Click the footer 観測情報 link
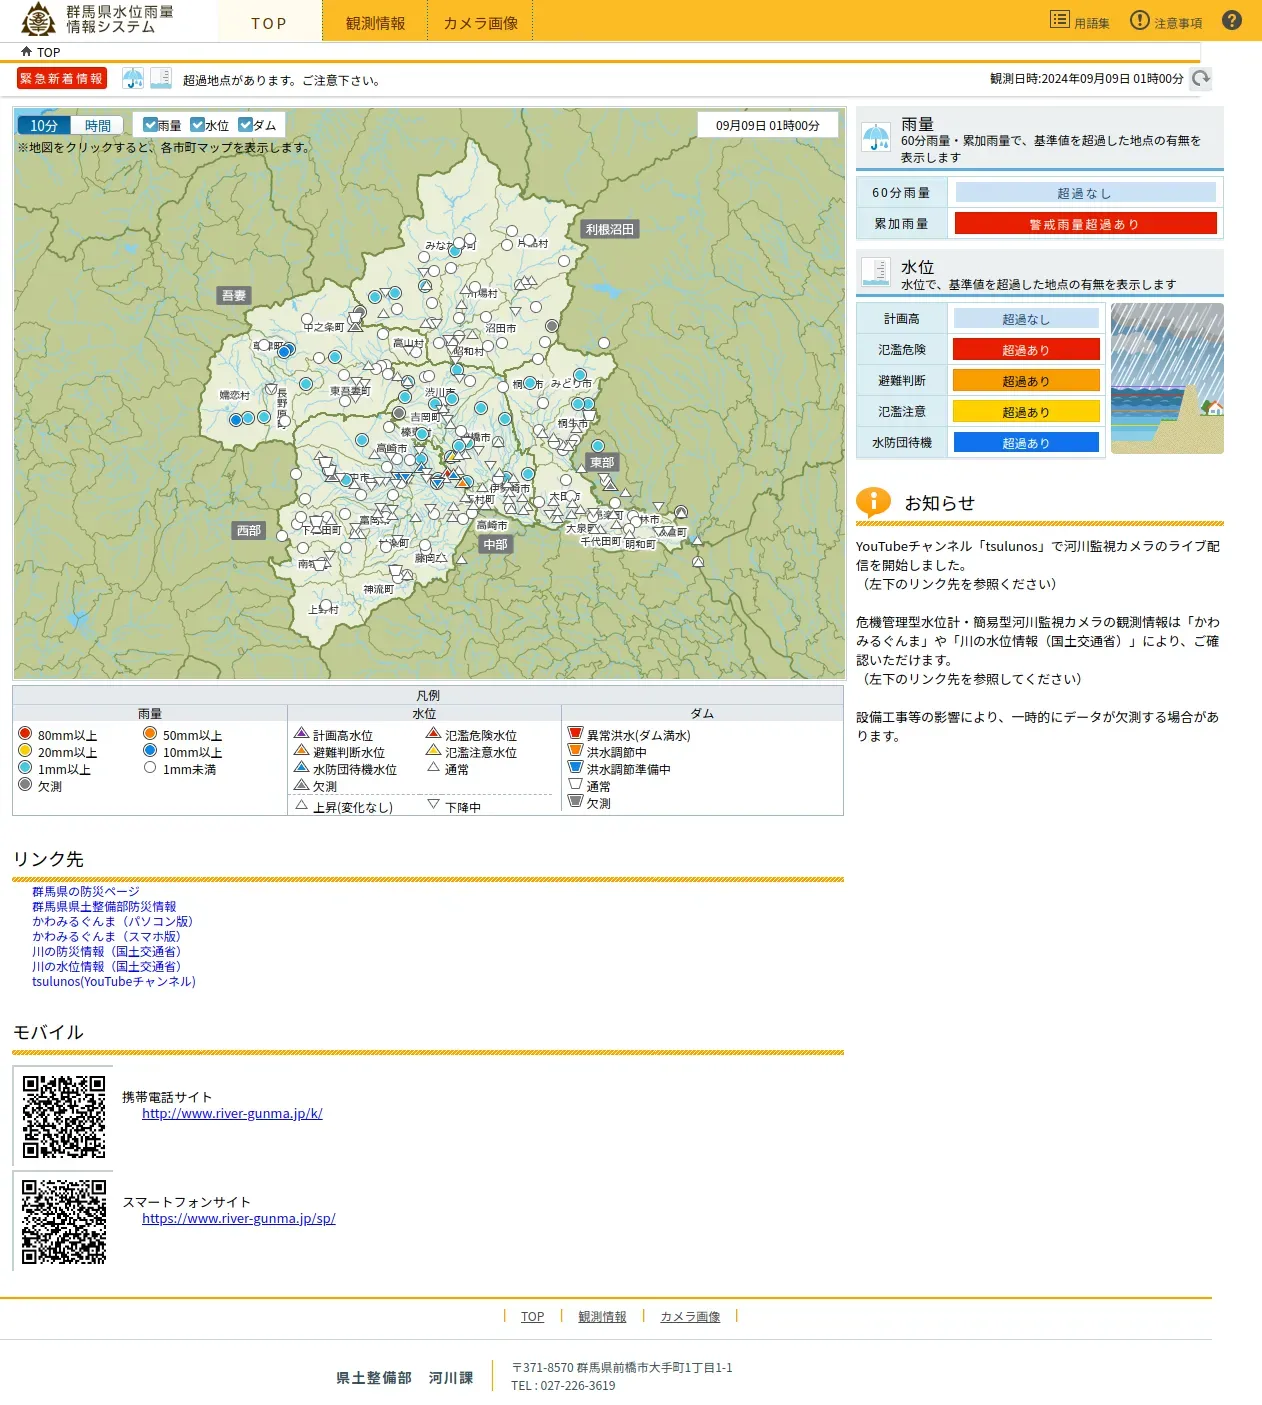Image resolution: width=1262 pixels, height=1405 pixels. (x=602, y=1316)
